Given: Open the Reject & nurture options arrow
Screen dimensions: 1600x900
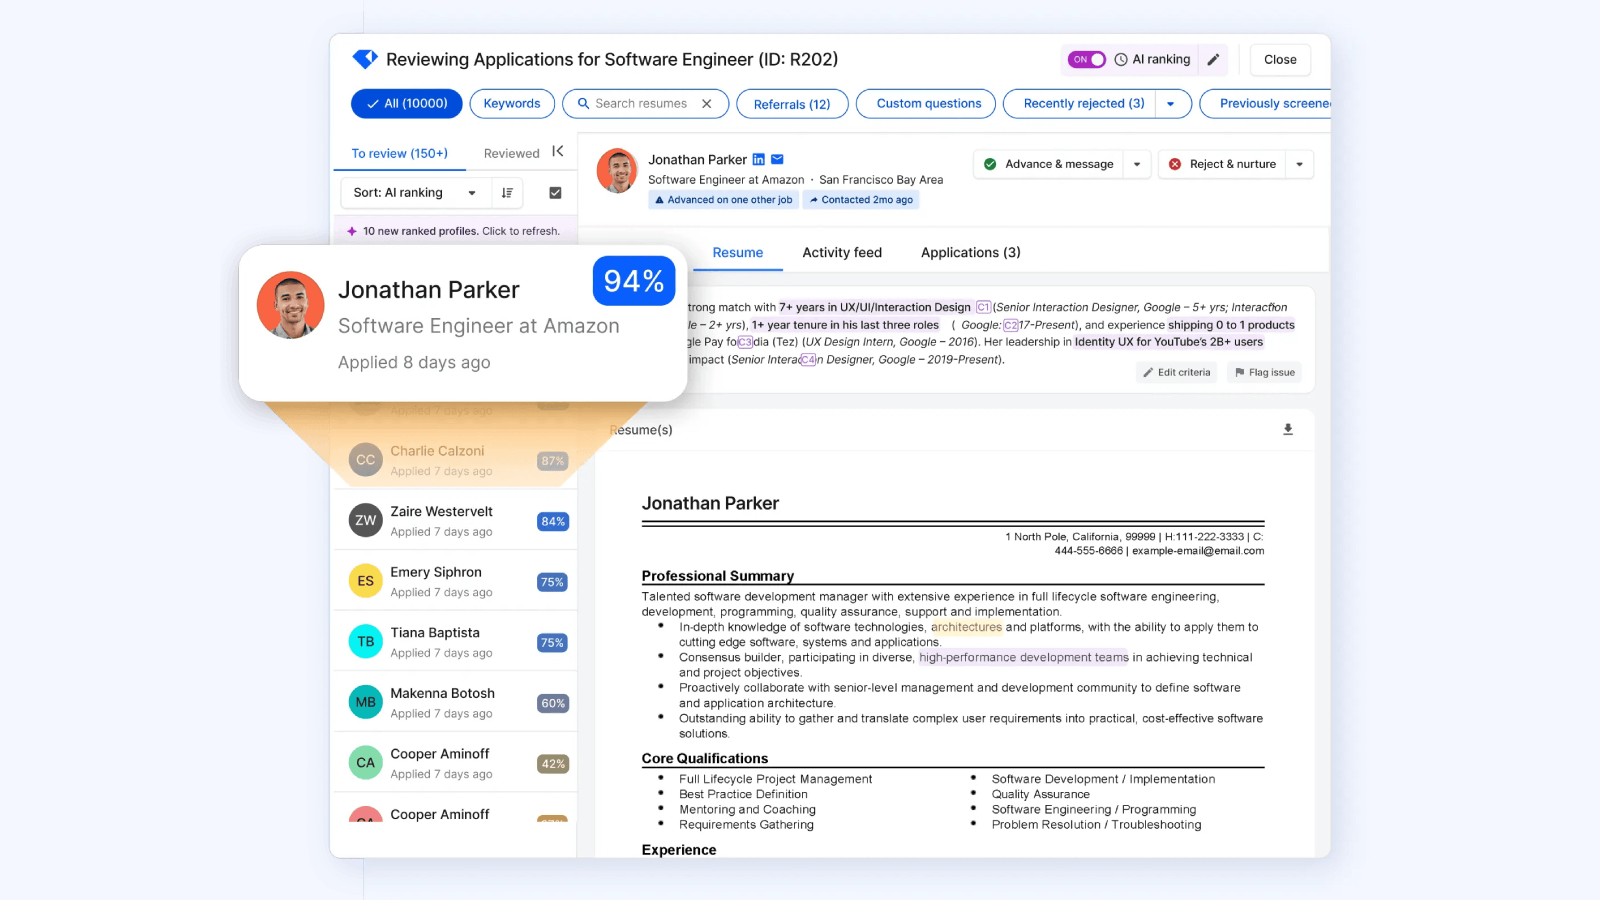Looking at the screenshot, I should click(x=1301, y=163).
